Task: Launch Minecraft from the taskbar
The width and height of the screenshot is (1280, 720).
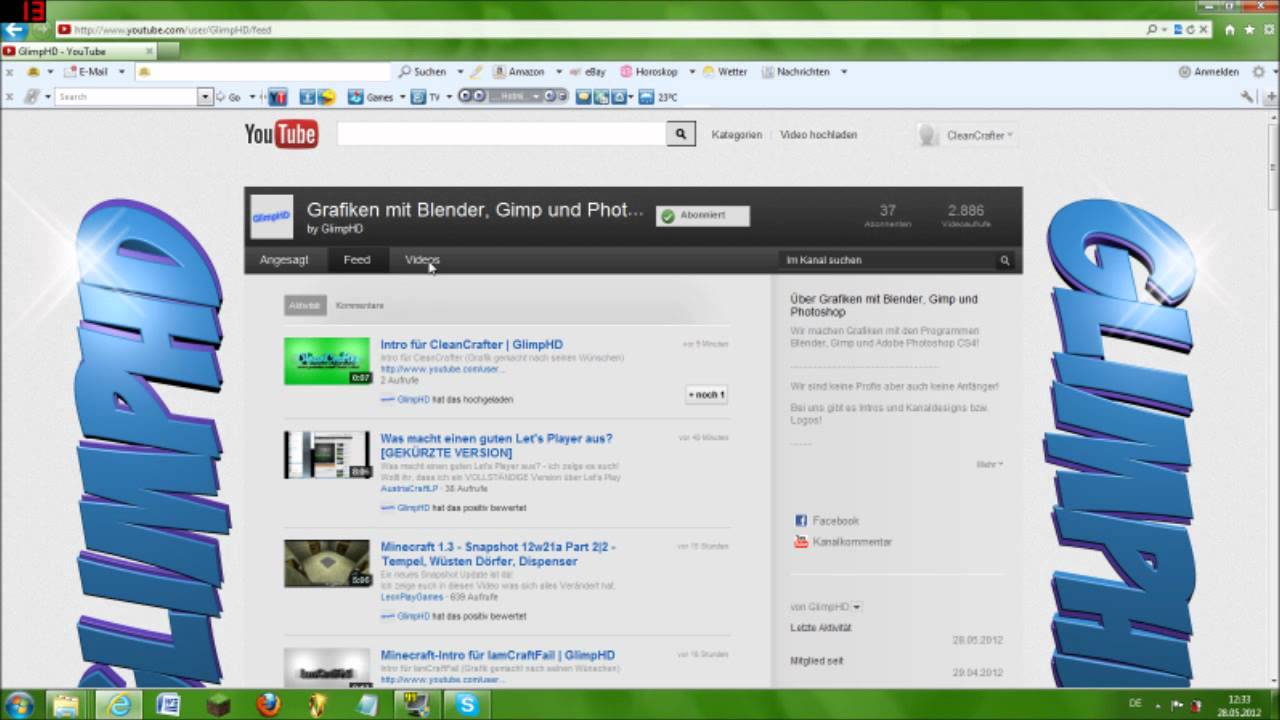Action: (x=218, y=705)
